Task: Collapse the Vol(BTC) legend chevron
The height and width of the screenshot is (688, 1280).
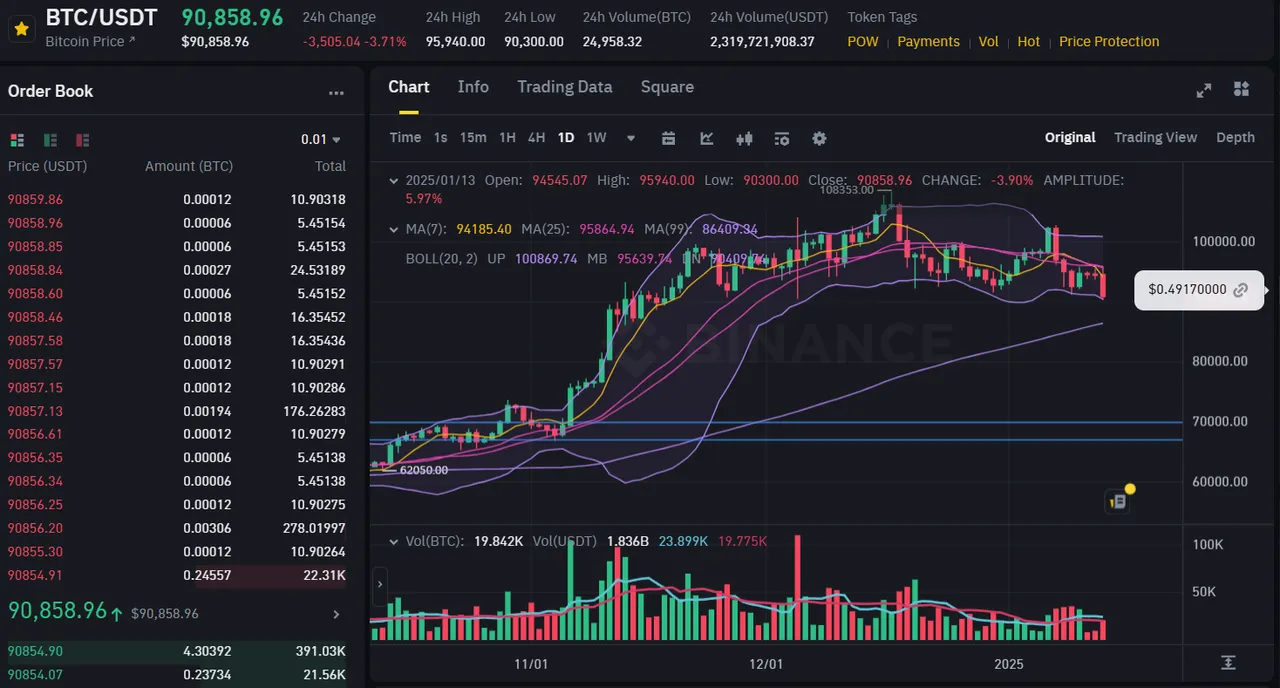Action: pyautogui.click(x=393, y=541)
